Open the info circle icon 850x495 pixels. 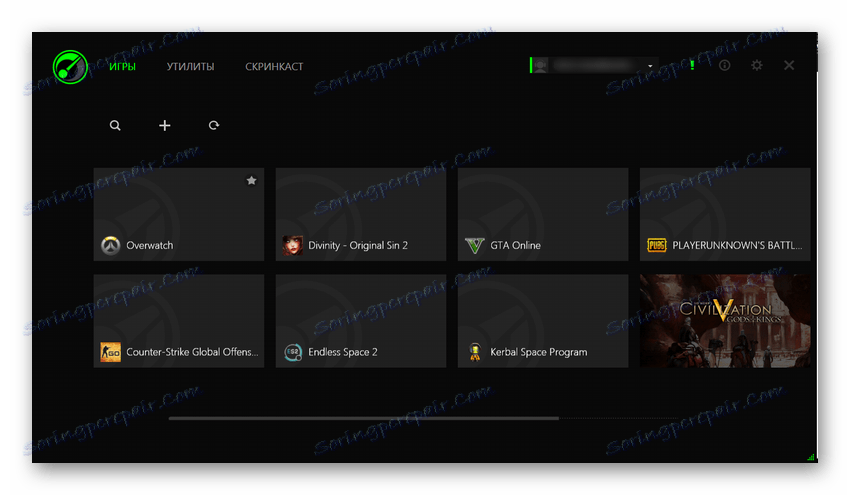coord(724,66)
